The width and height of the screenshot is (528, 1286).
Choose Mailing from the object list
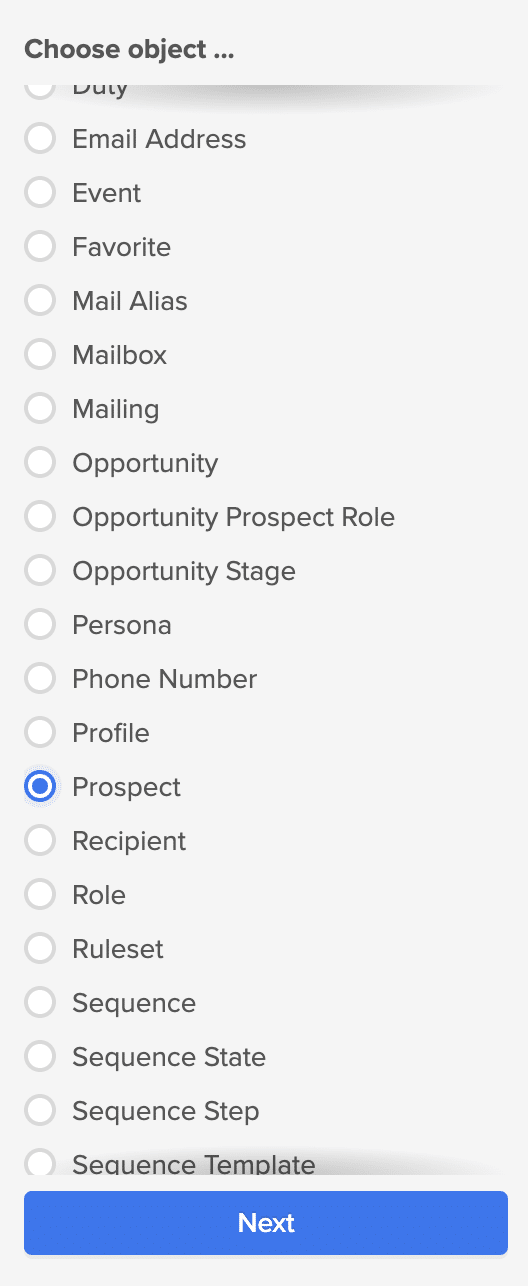click(x=40, y=409)
